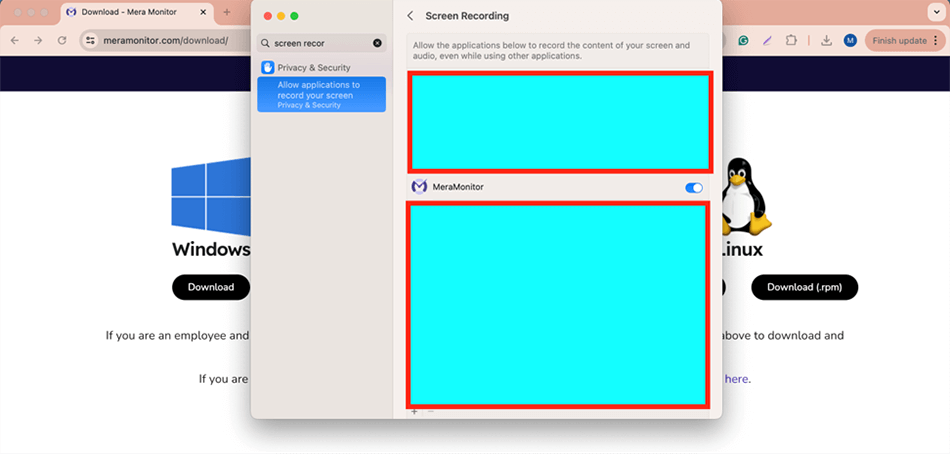Open the purple feather extension icon

767,41
